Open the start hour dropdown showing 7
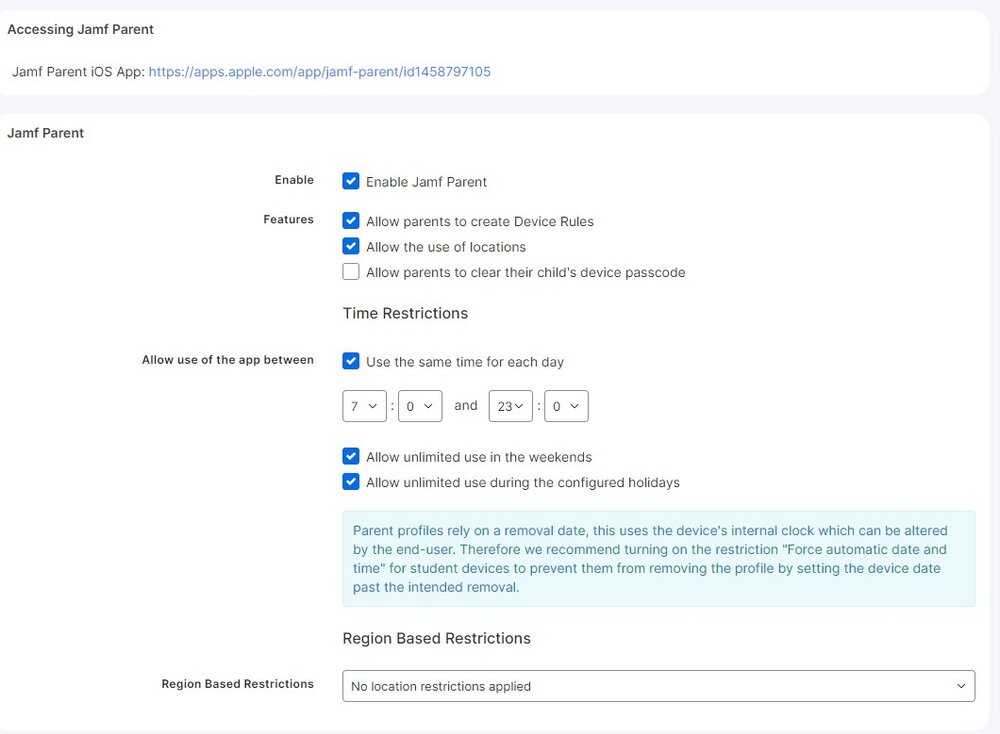The image size is (1000, 734). (364, 406)
